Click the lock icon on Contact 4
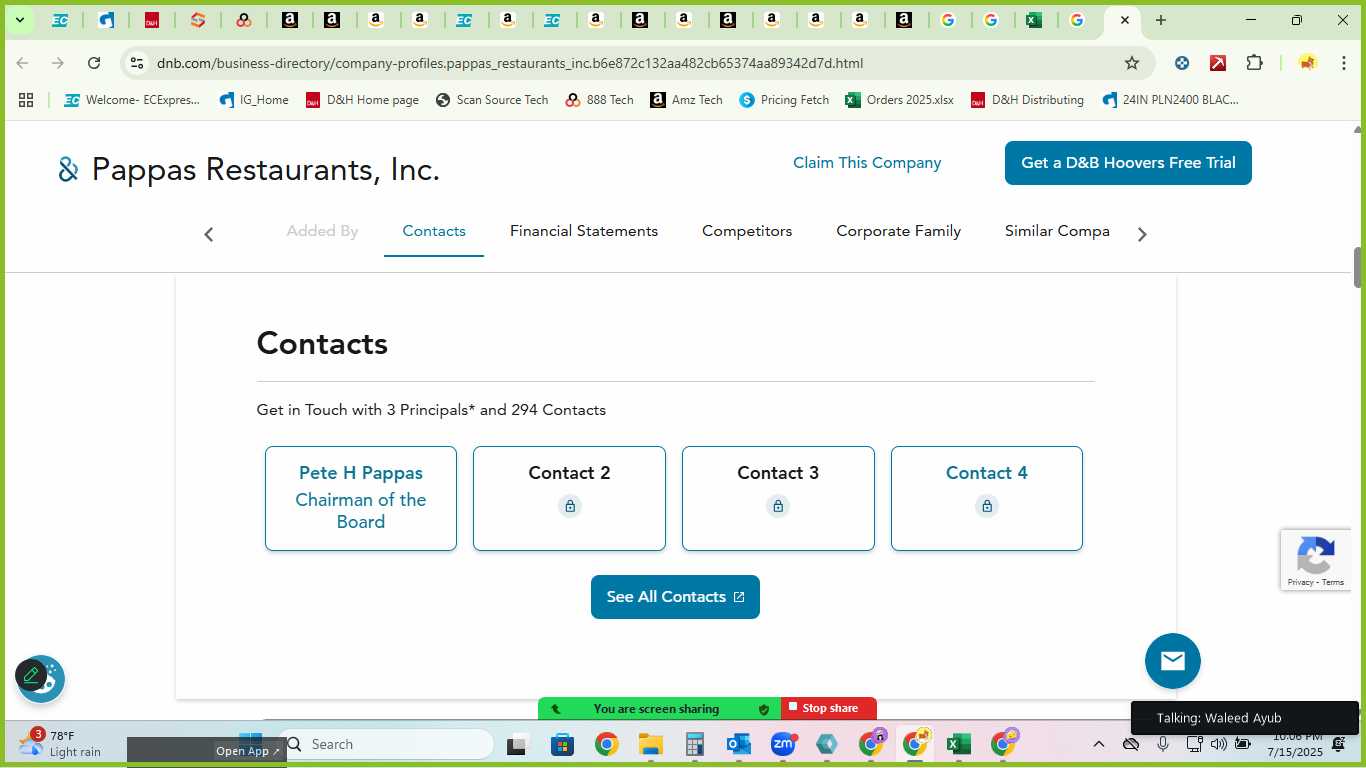 987,506
